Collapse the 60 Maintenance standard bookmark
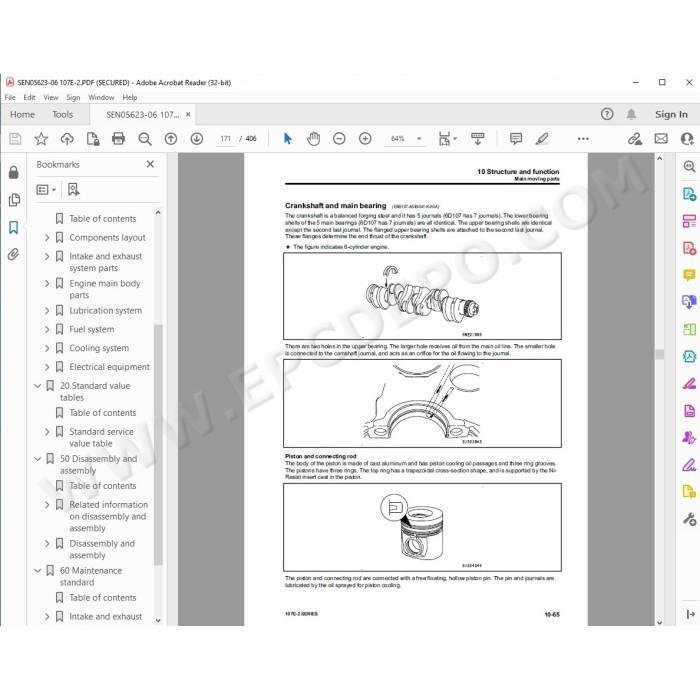This screenshot has width=700, height=700. point(38,570)
